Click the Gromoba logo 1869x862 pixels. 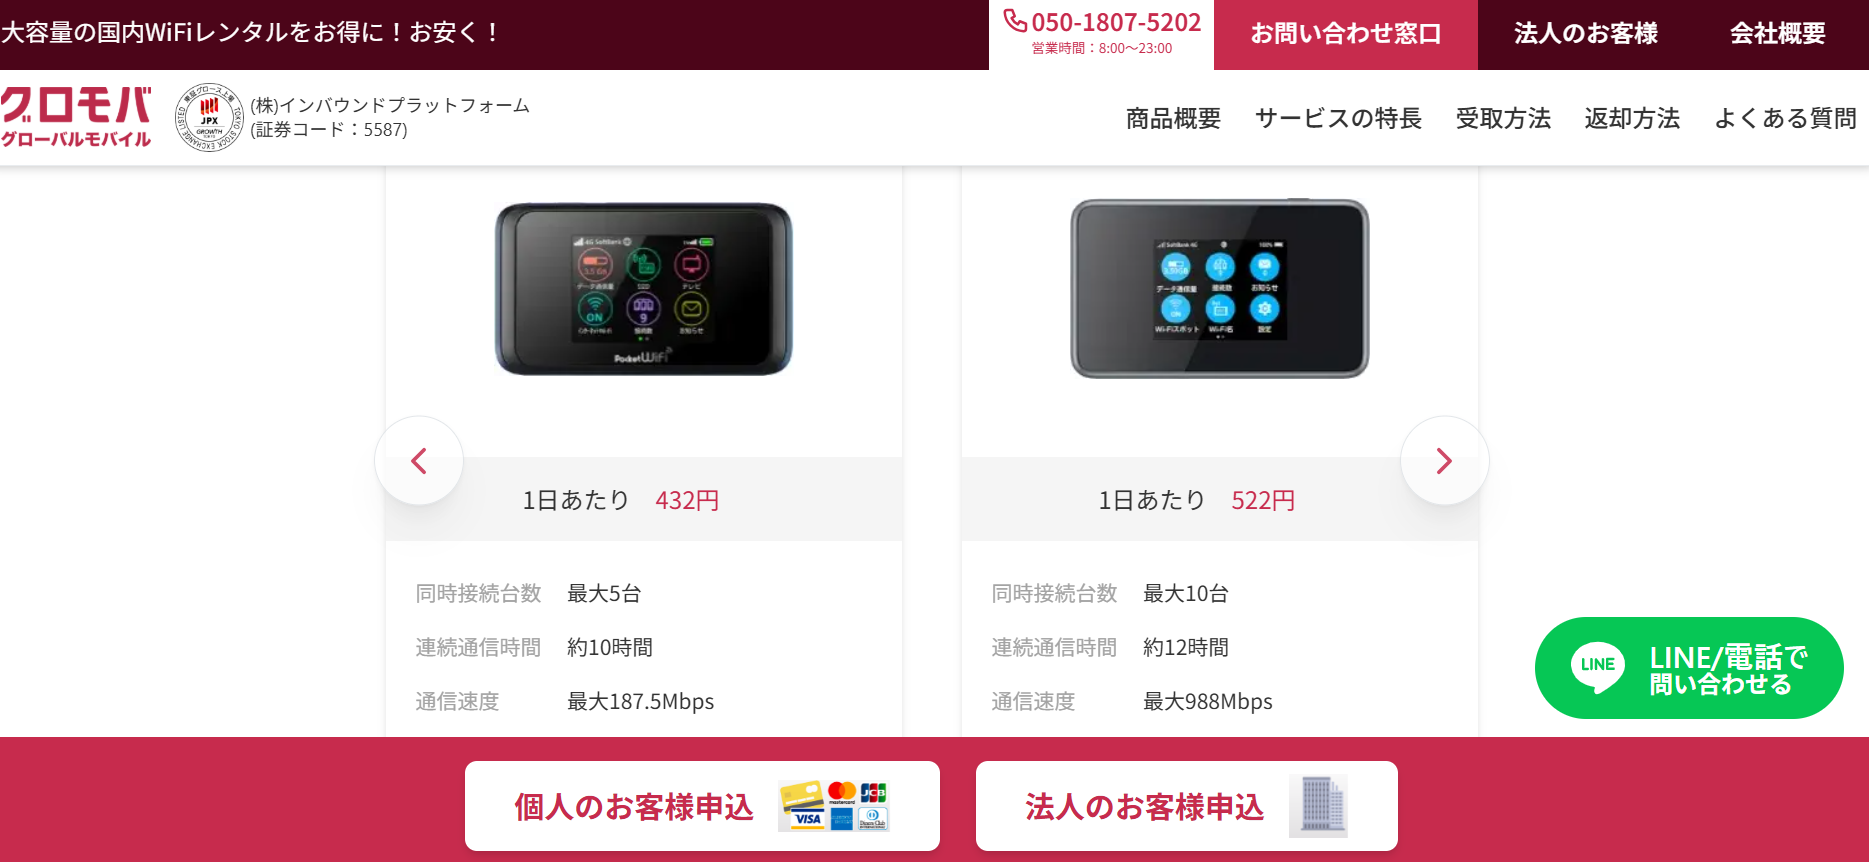tap(76, 117)
